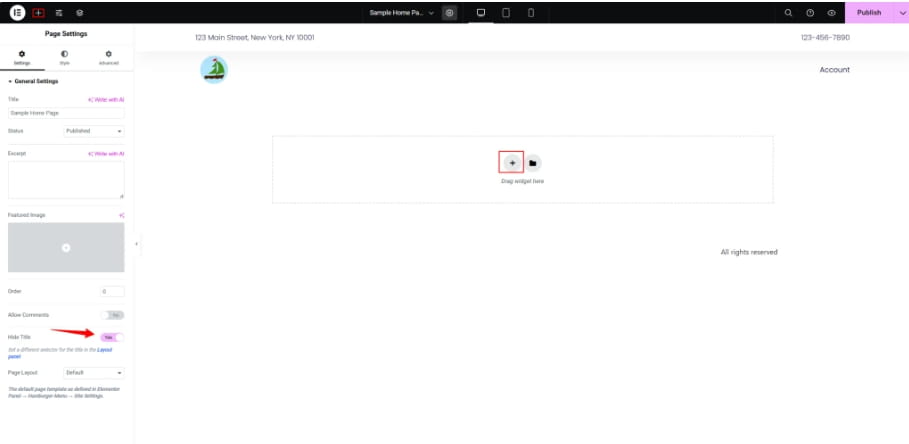The width and height of the screenshot is (909, 444).
Task: Switch to the Advanced tab
Action: click(108, 57)
